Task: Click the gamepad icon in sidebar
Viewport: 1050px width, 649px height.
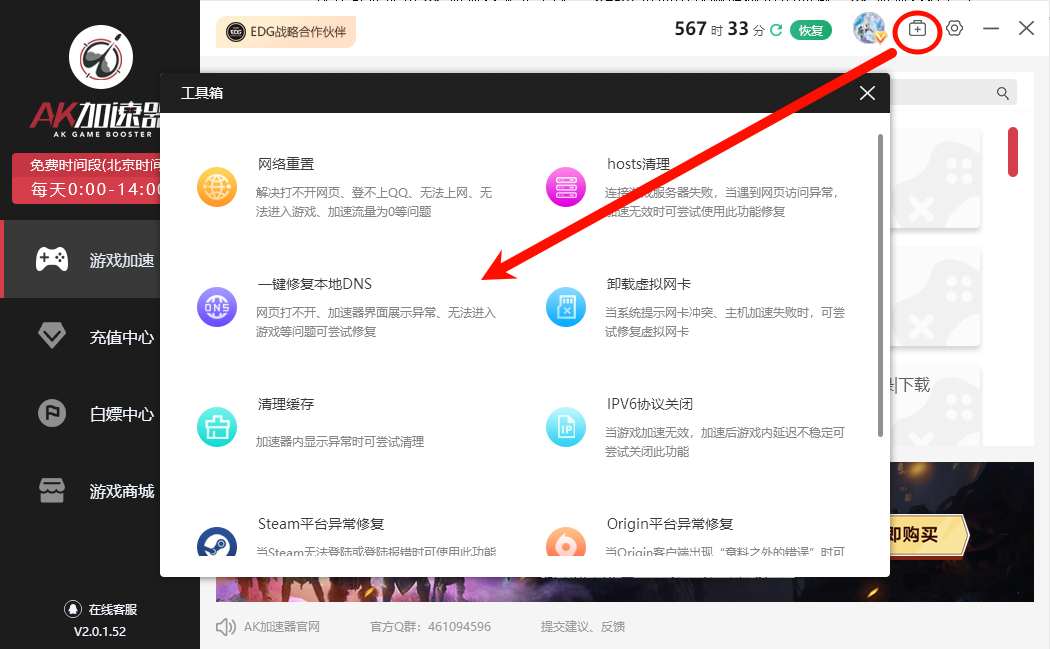Action: (x=52, y=259)
